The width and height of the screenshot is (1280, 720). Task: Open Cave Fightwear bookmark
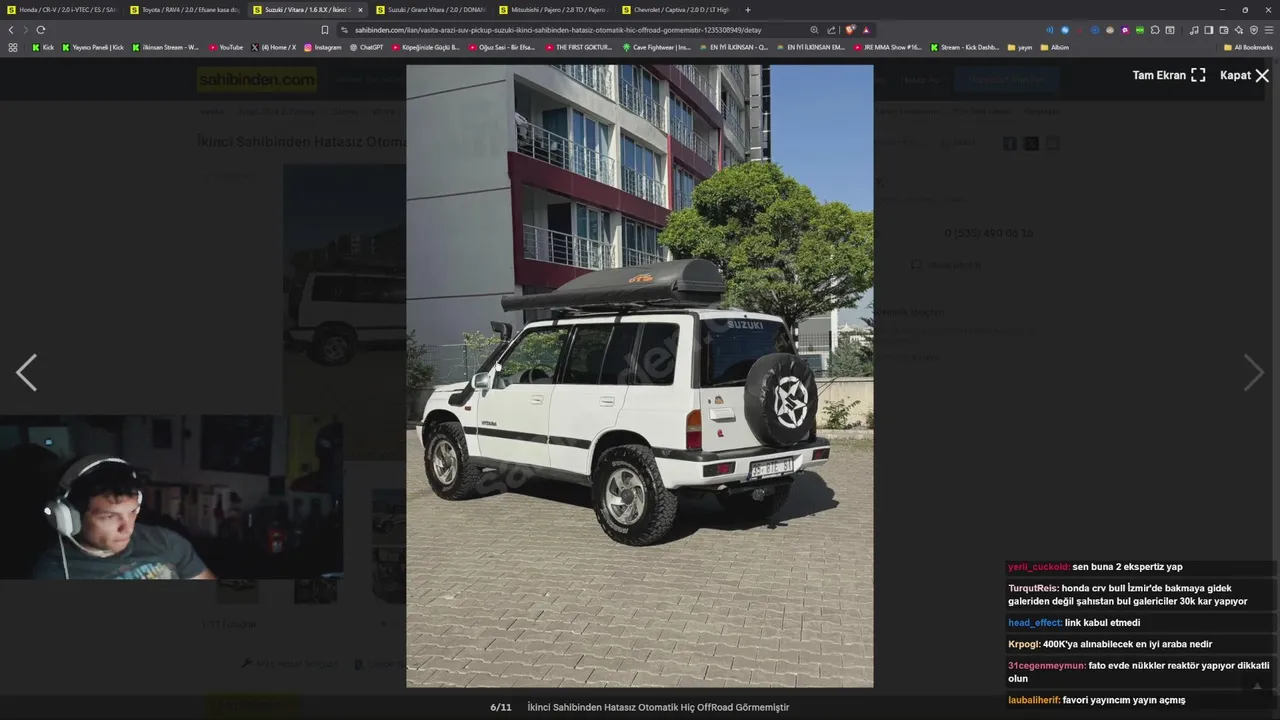pos(656,47)
